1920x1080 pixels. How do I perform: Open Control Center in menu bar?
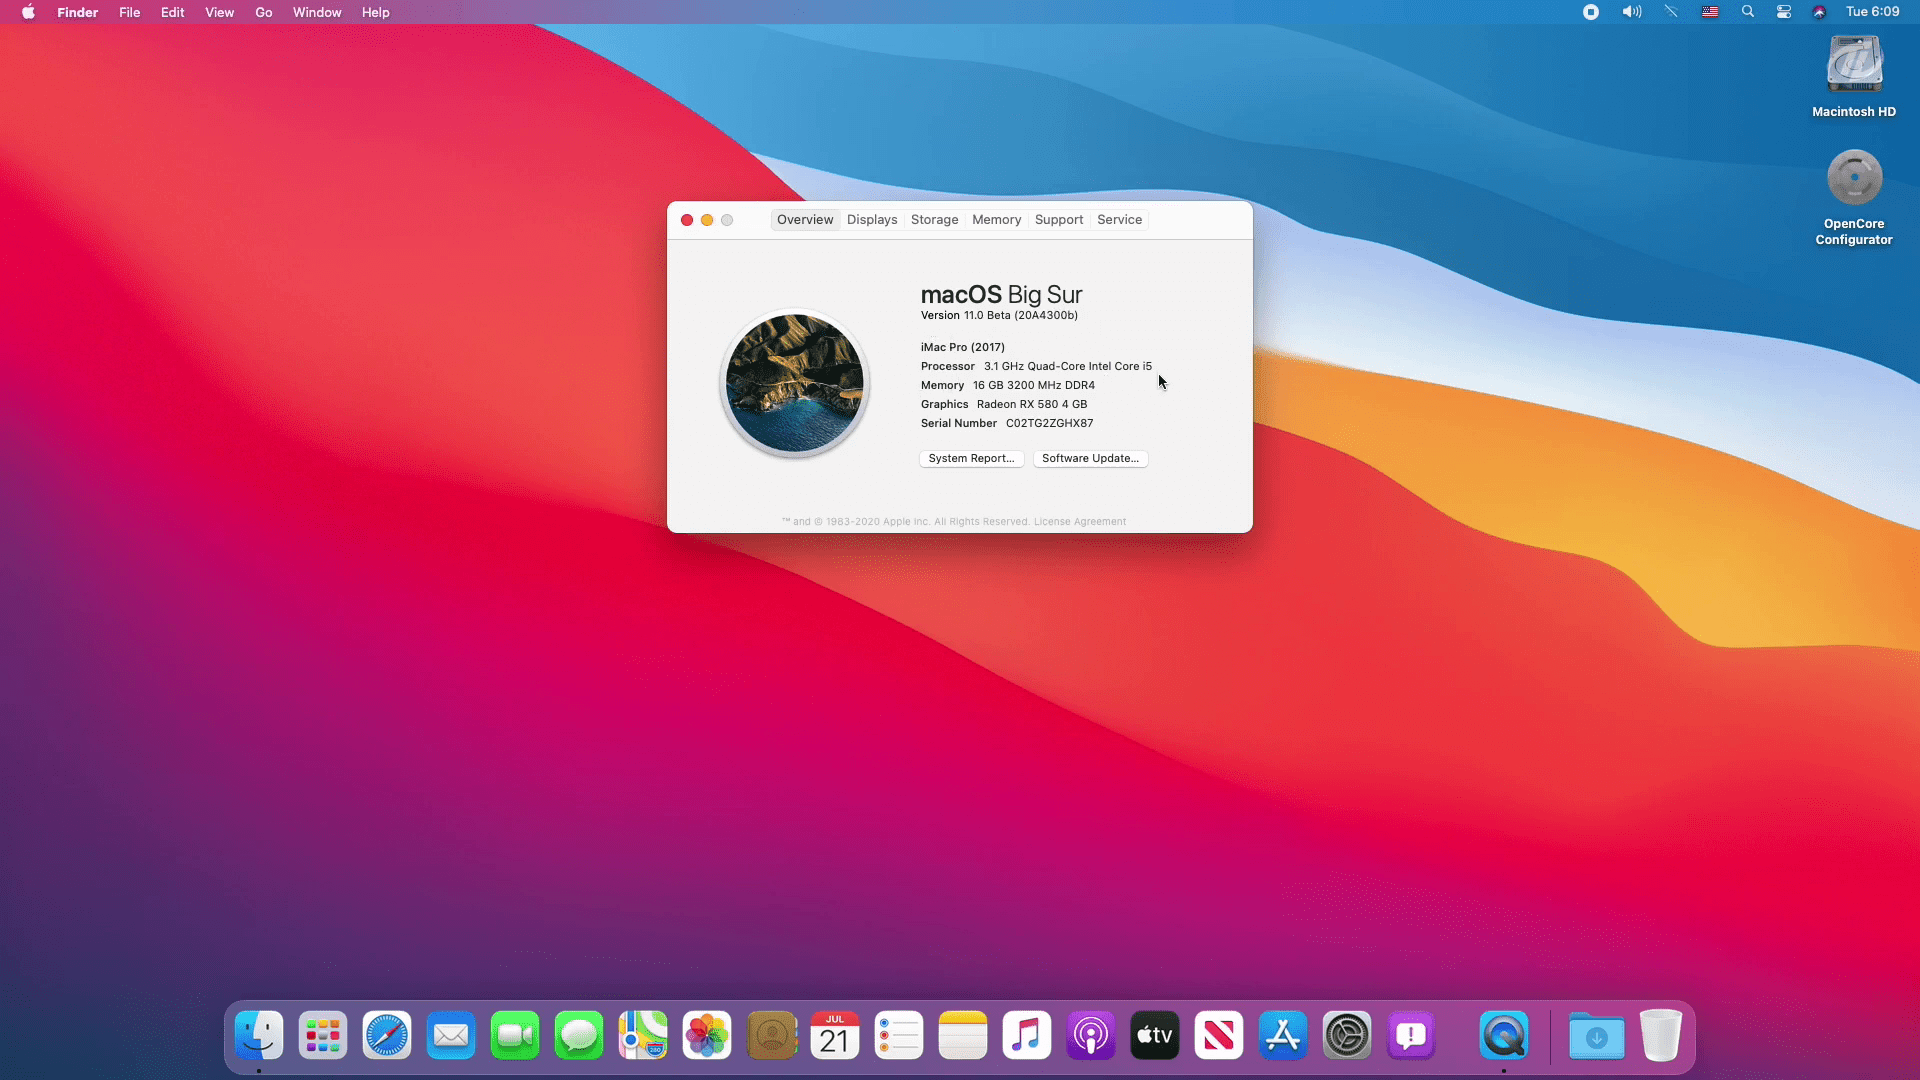(x=1783, y=12)
